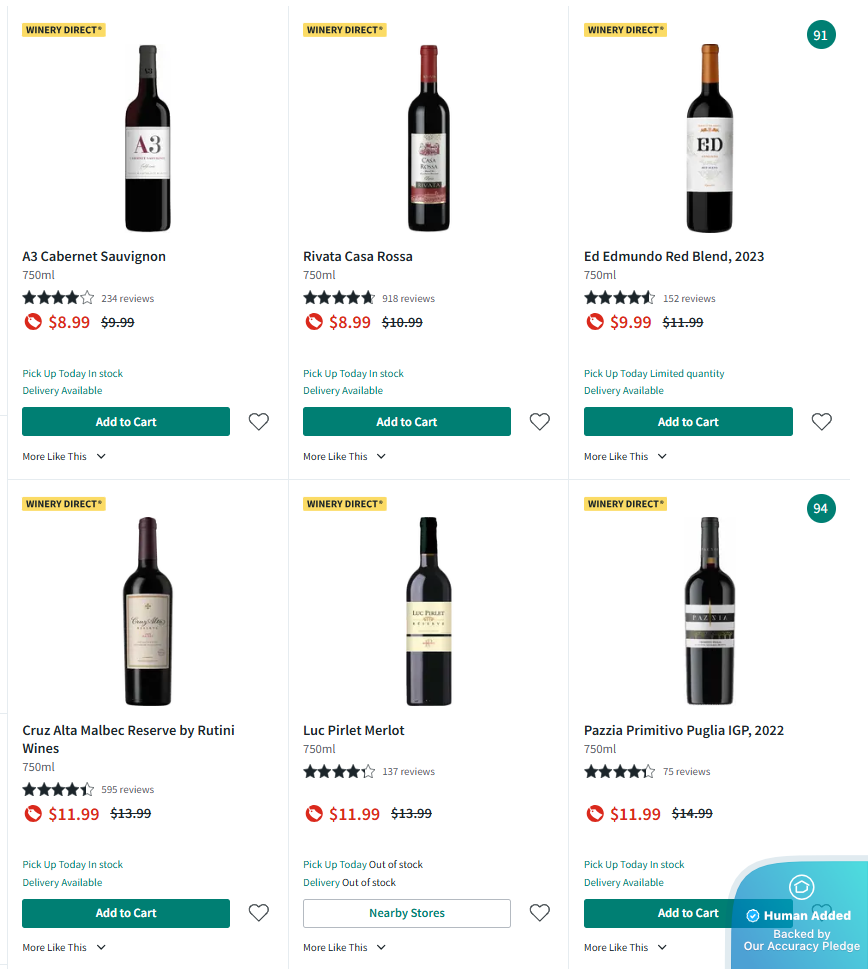Read the 595 reviews for Cruz Alta Malbec
This screenshot has width=868, height=969.
(128, 790)
